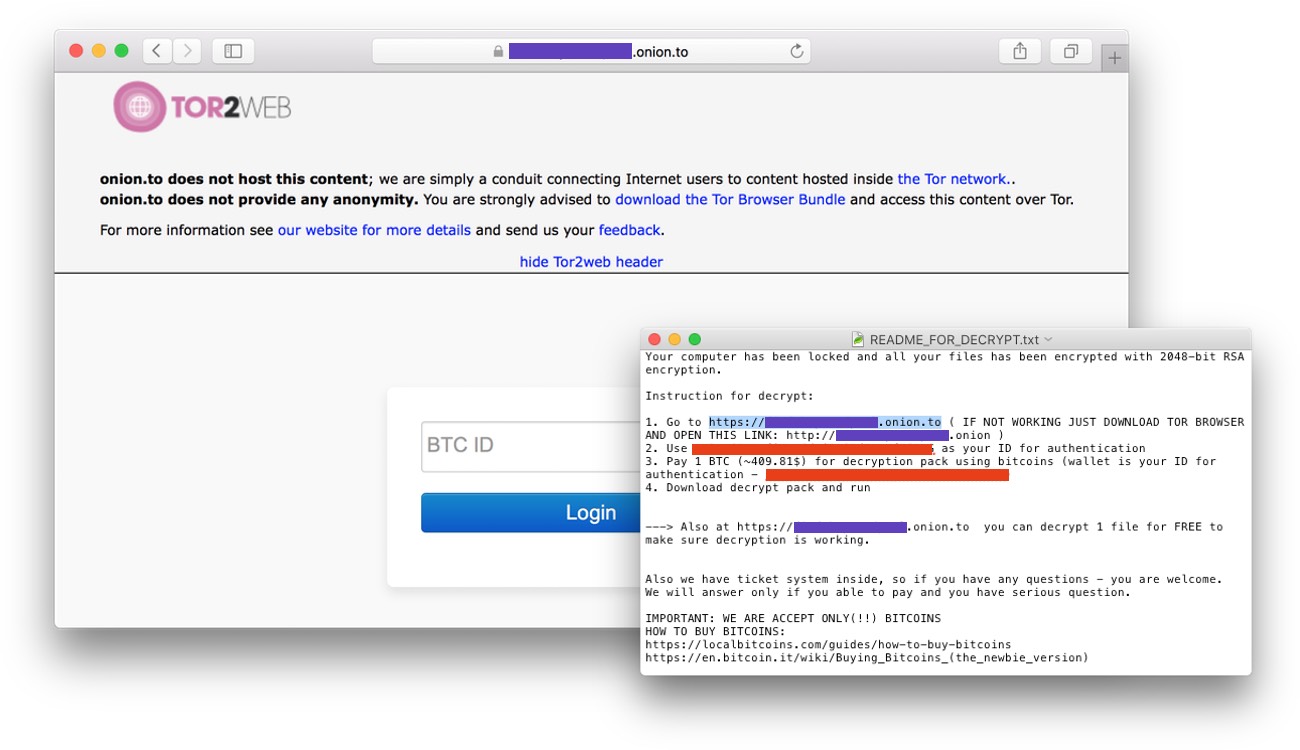Click "IMPORTANT: WE ARE ACCEPT ONLY(!!) BITCOINS" line

click(x=793, y=618)
